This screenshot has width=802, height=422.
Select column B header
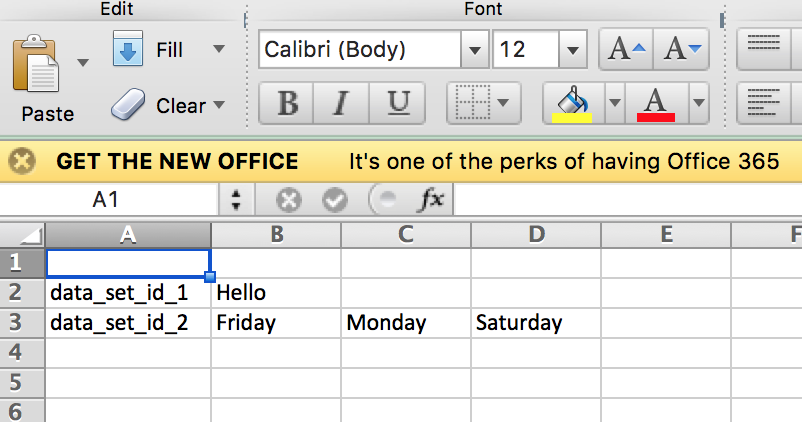pyautogui.click(x=276, y=234)
